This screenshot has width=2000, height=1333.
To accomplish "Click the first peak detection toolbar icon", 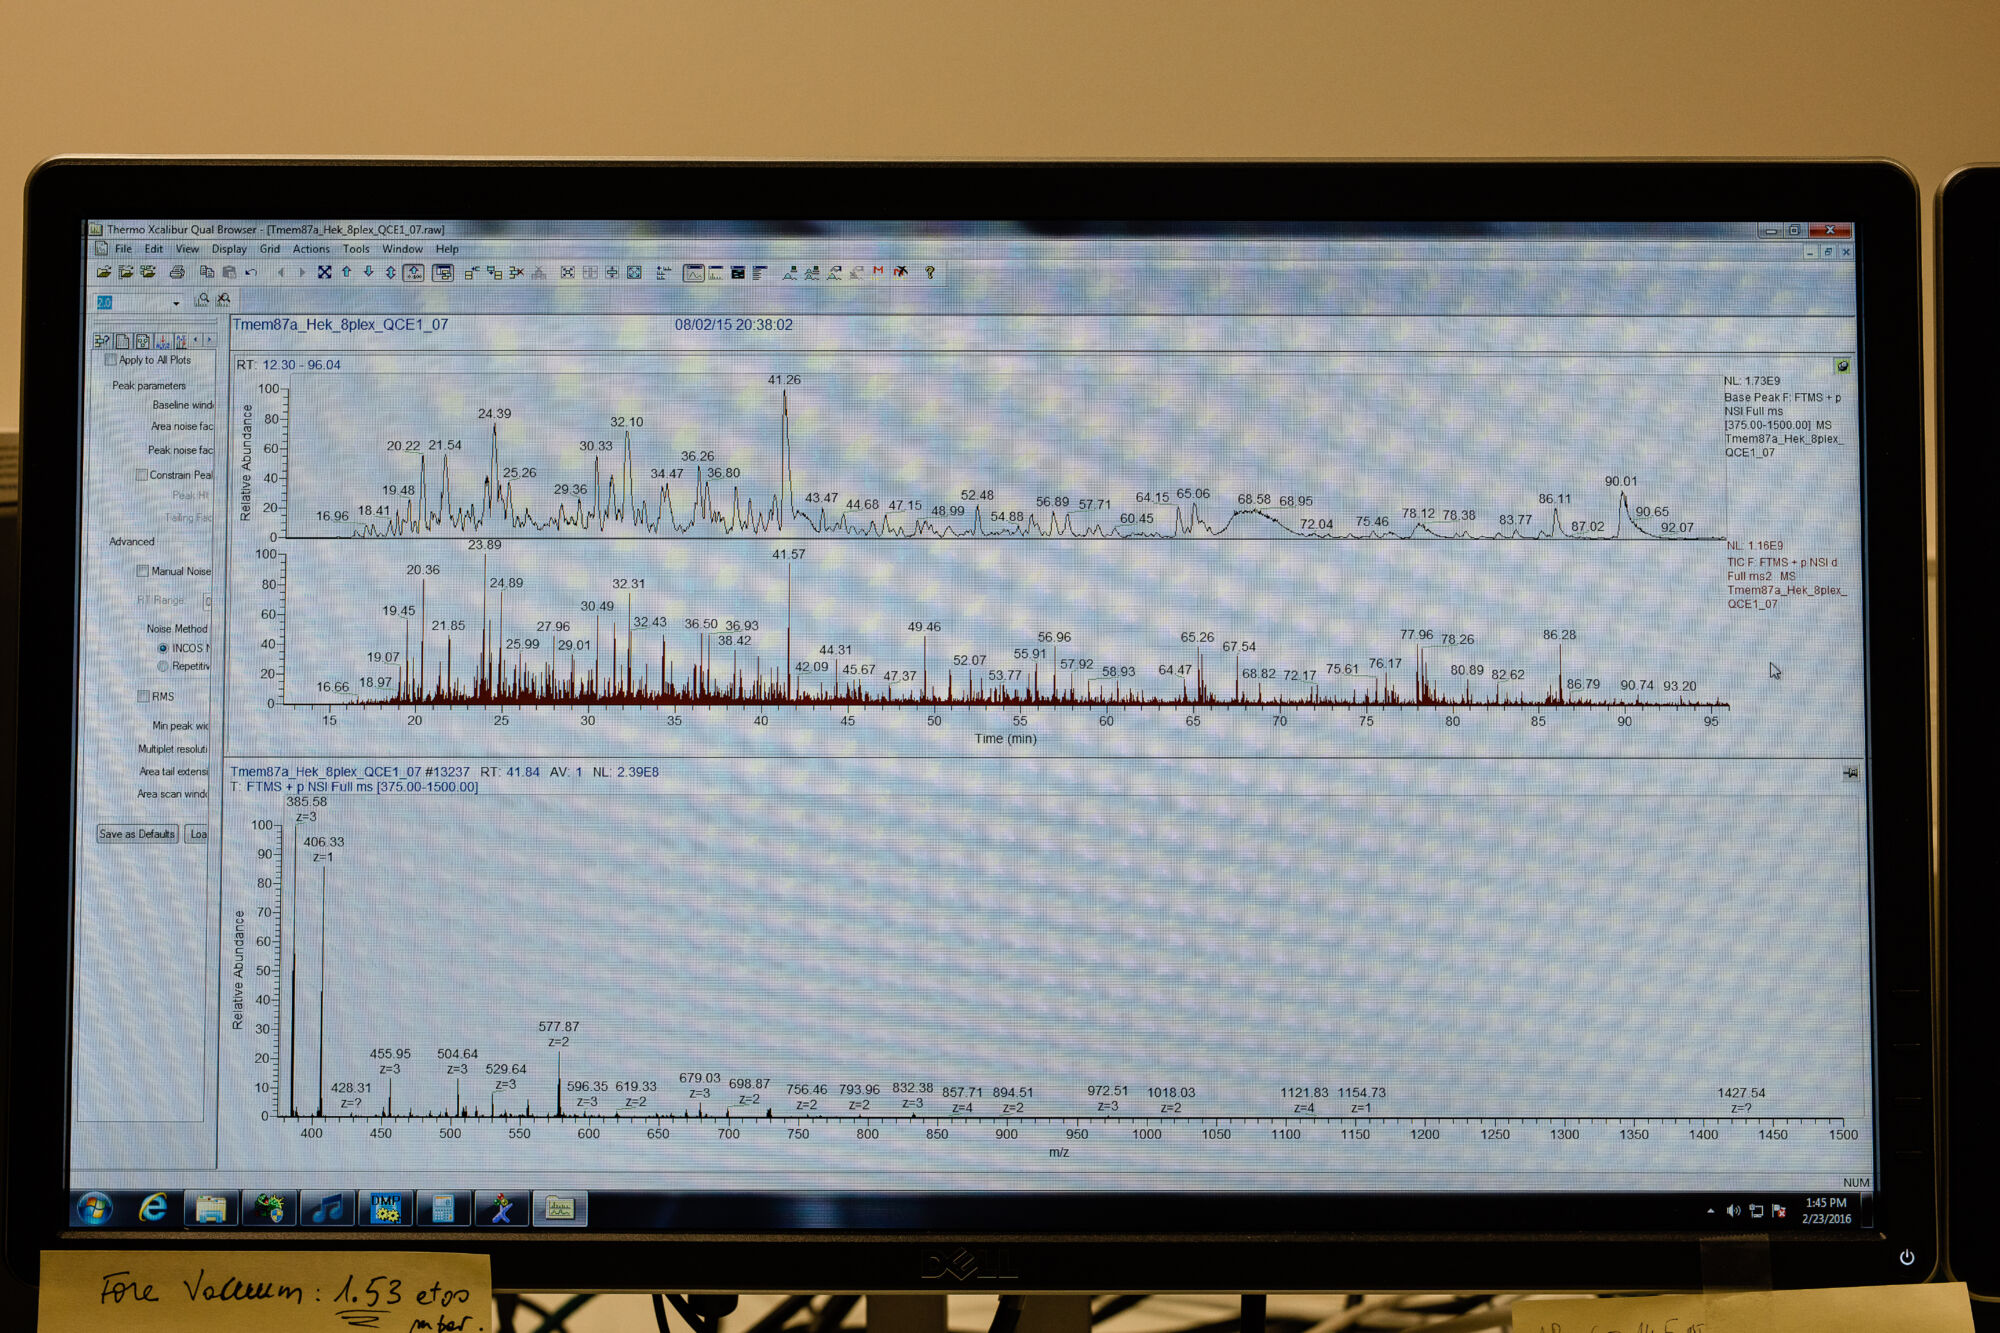I will (x=789, y=272).
